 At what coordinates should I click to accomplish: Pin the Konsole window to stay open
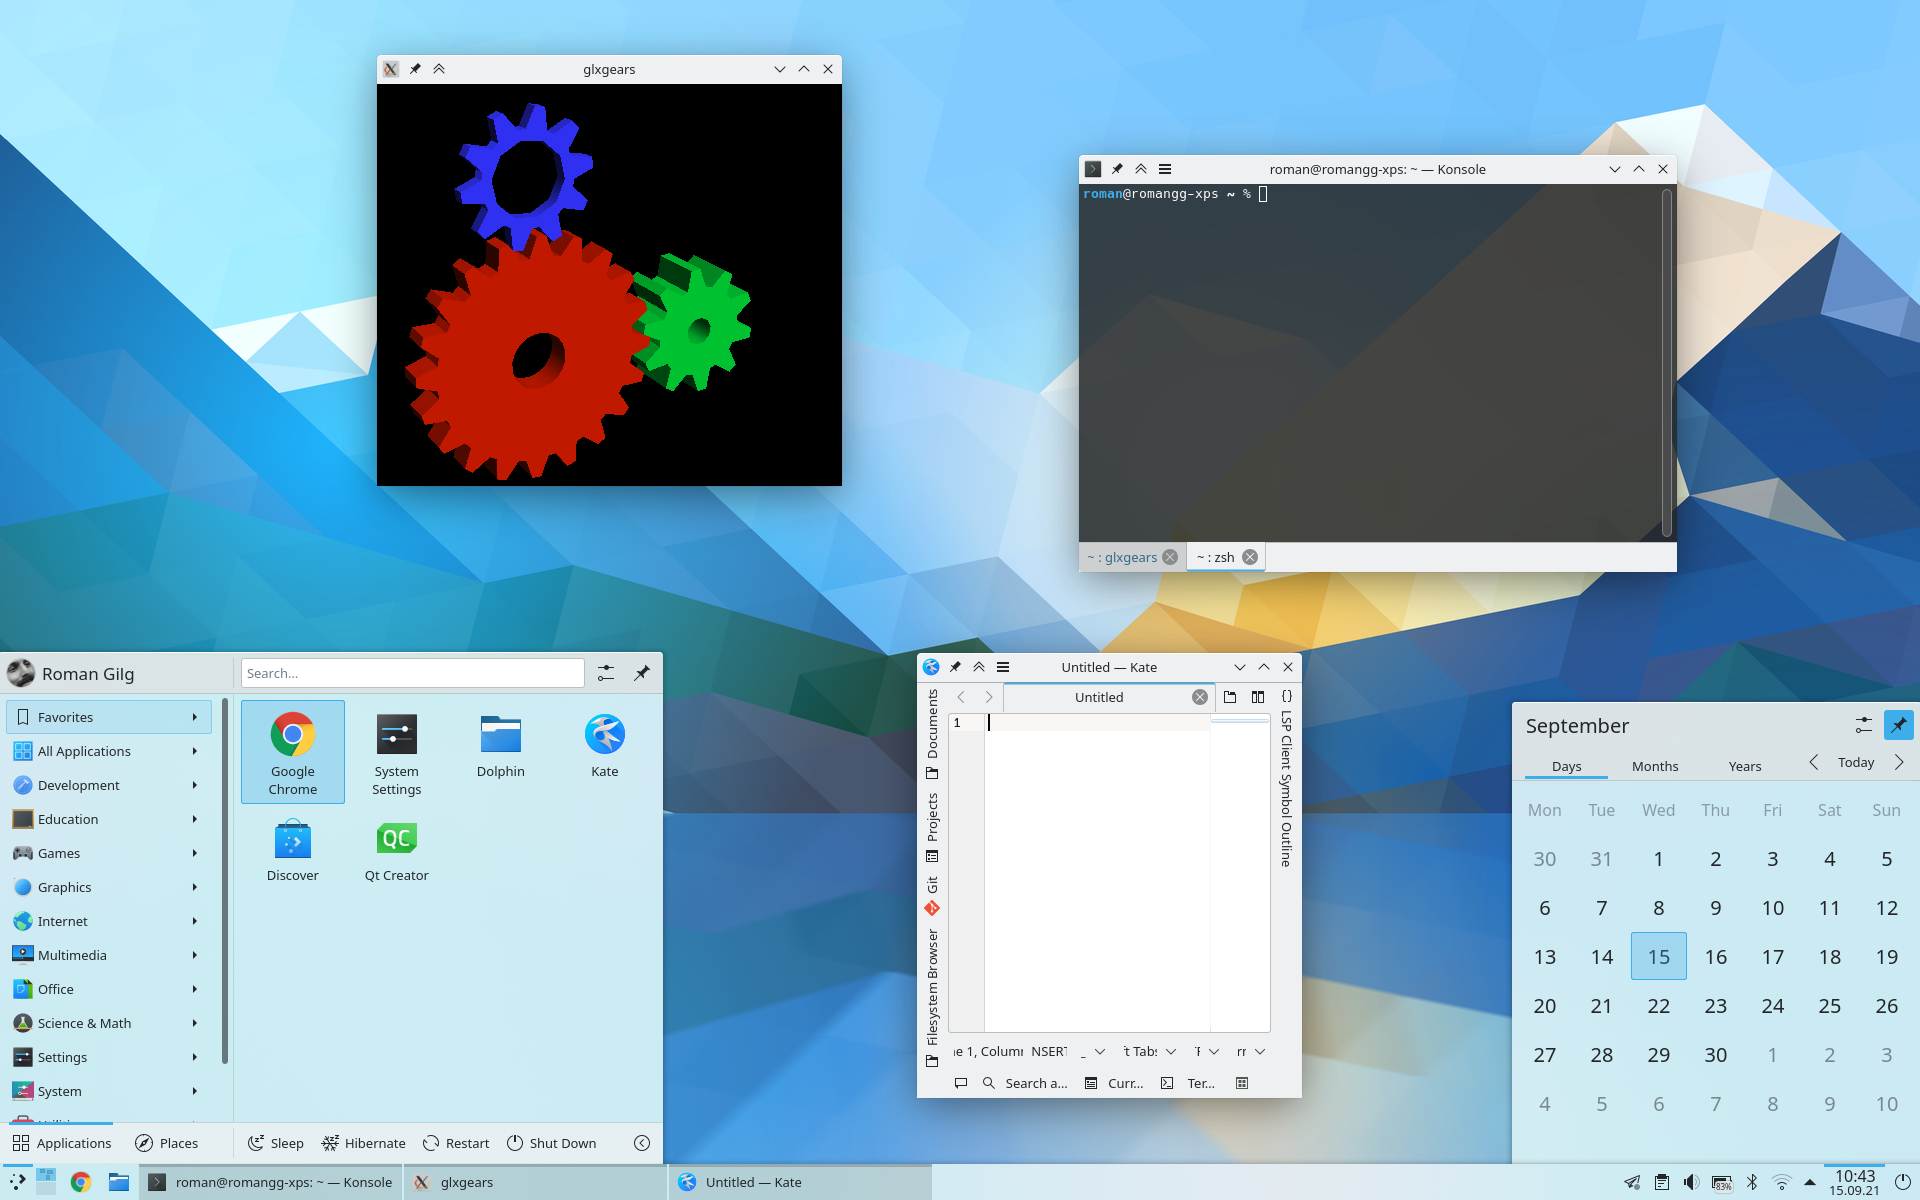(x=1117, y=169)
